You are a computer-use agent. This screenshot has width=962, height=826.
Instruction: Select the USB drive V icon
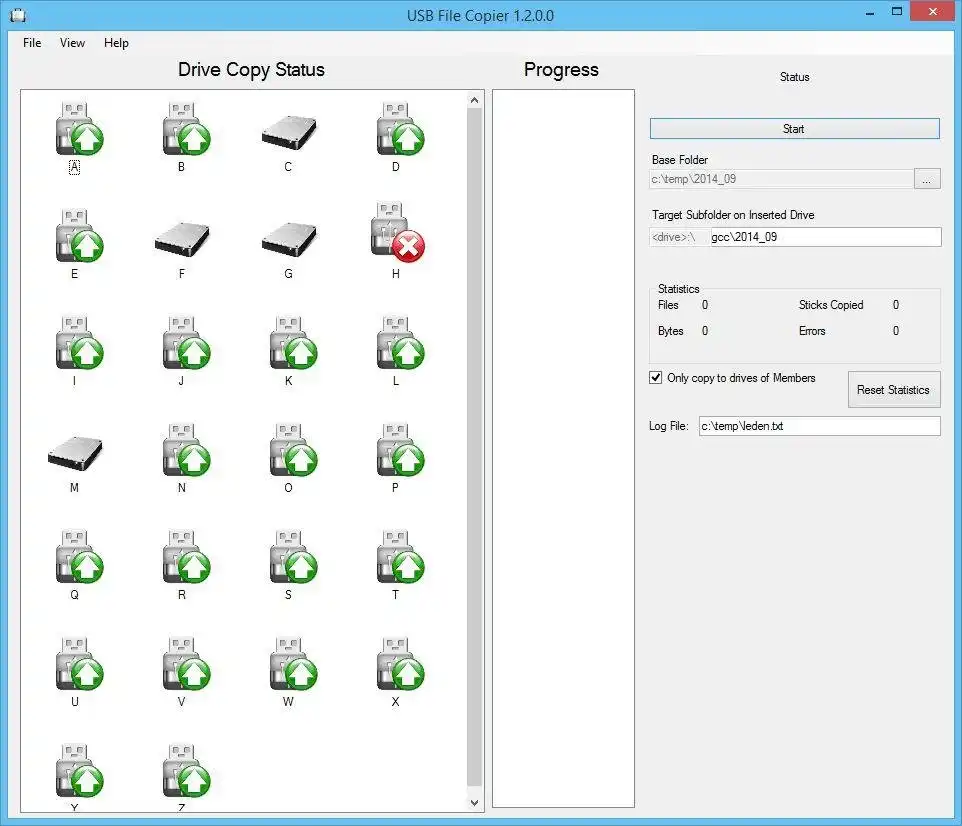click(x=187, y=663)
